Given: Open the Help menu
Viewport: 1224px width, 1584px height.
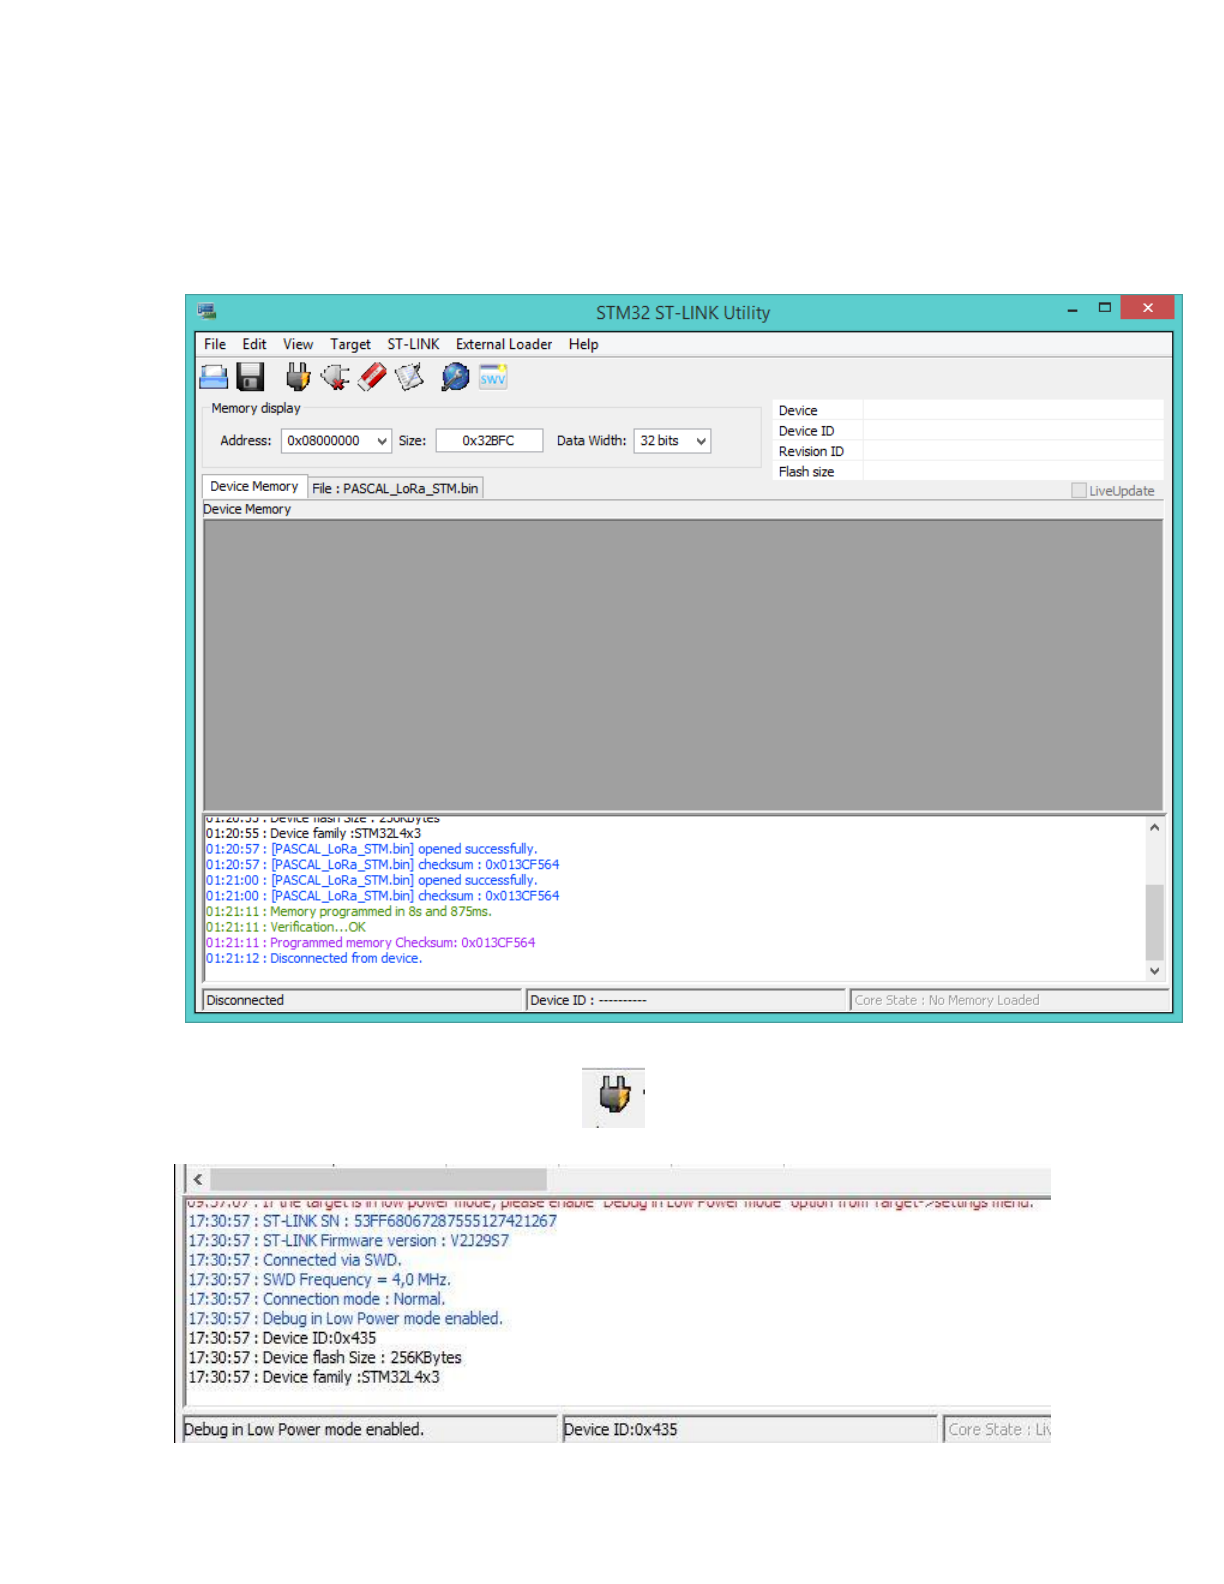Looking at the screenshot, I should (584, 344).
